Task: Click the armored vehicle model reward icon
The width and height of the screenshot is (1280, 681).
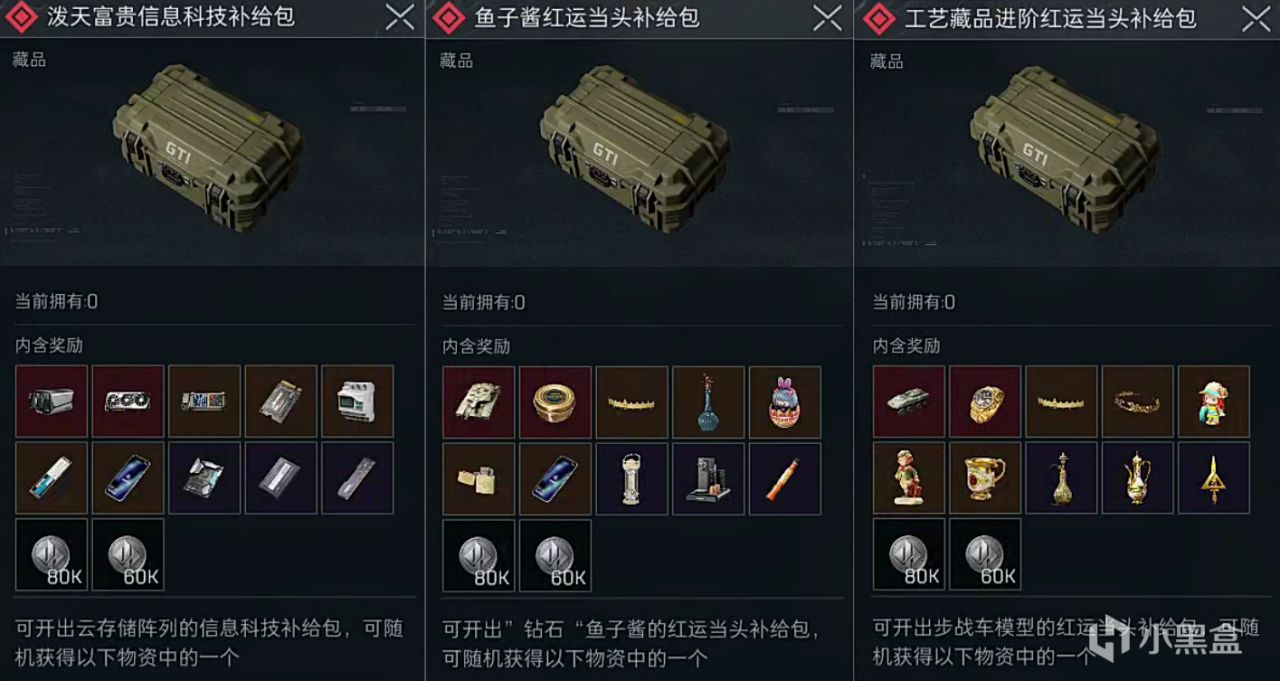Action: click(909, 402)
